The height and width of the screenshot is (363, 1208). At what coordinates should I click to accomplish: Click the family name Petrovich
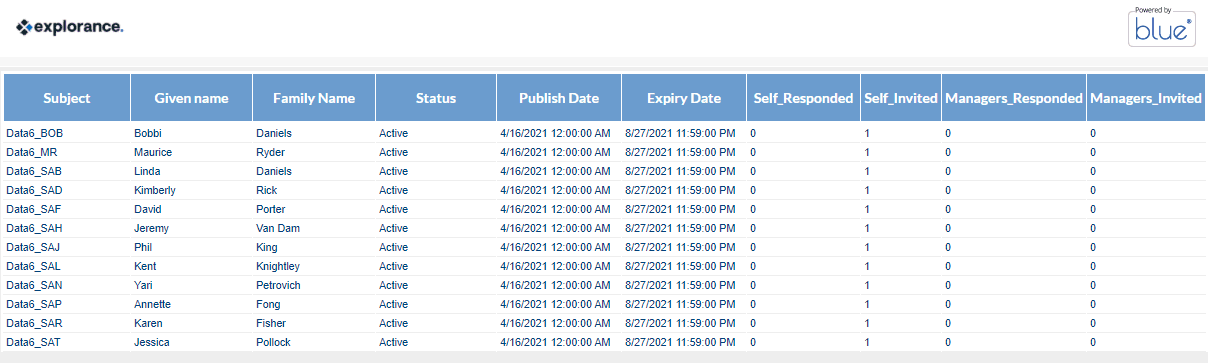point(279,285)
